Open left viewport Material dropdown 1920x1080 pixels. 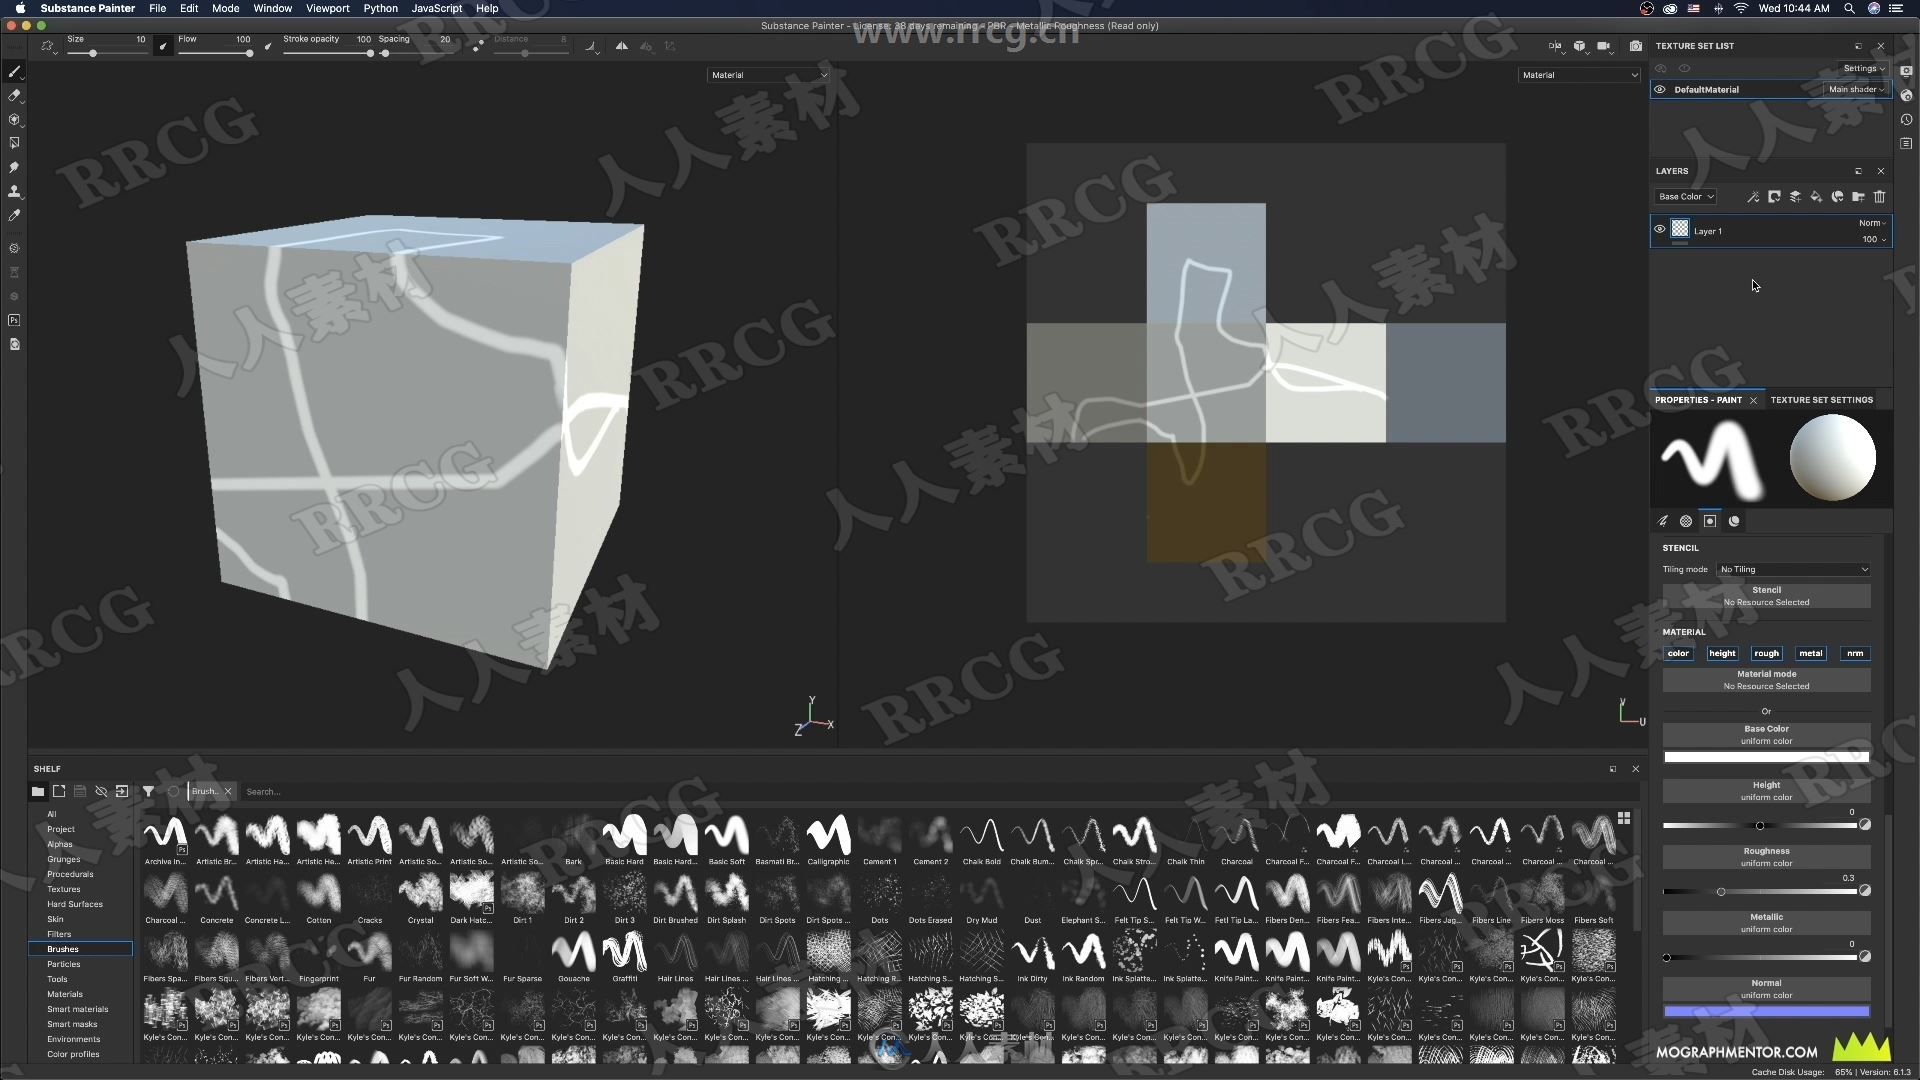(769, 75)
